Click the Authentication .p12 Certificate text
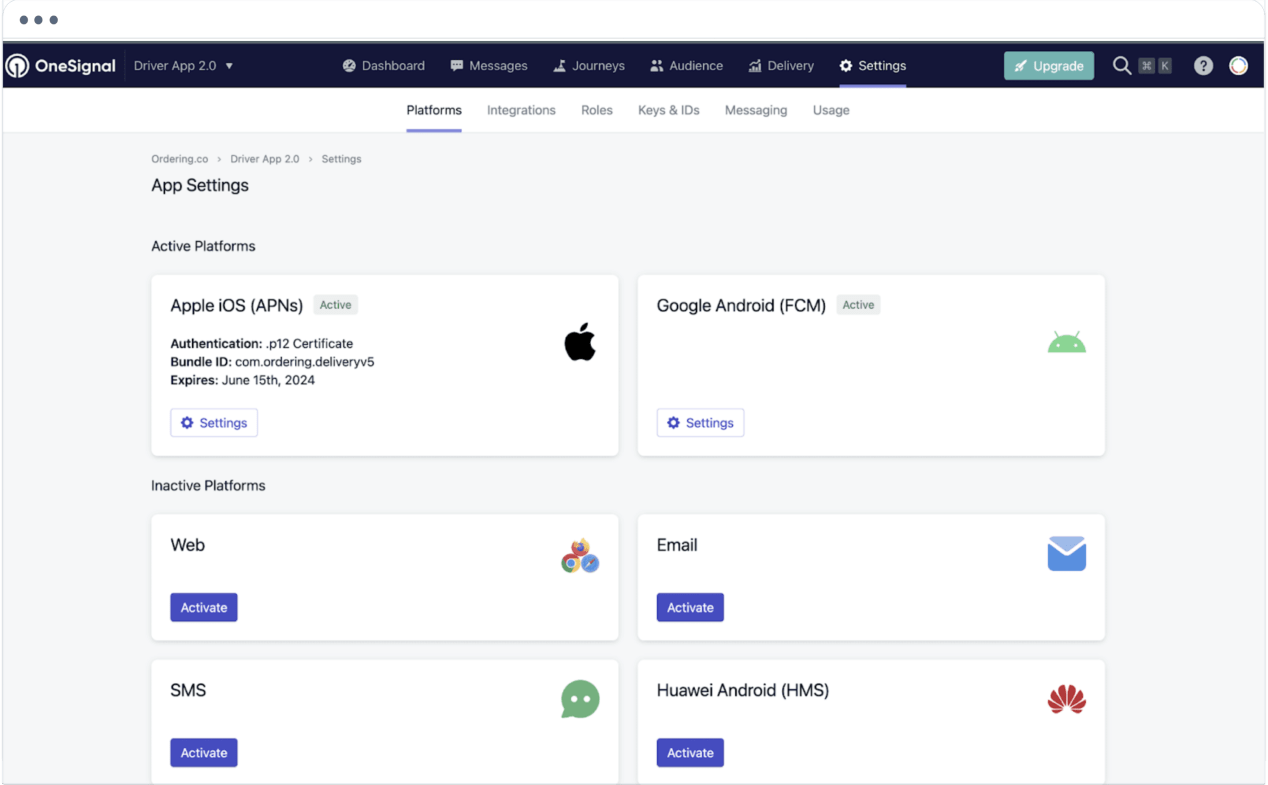This screenshot has height=785, width=1268. [x=261, y=344]
